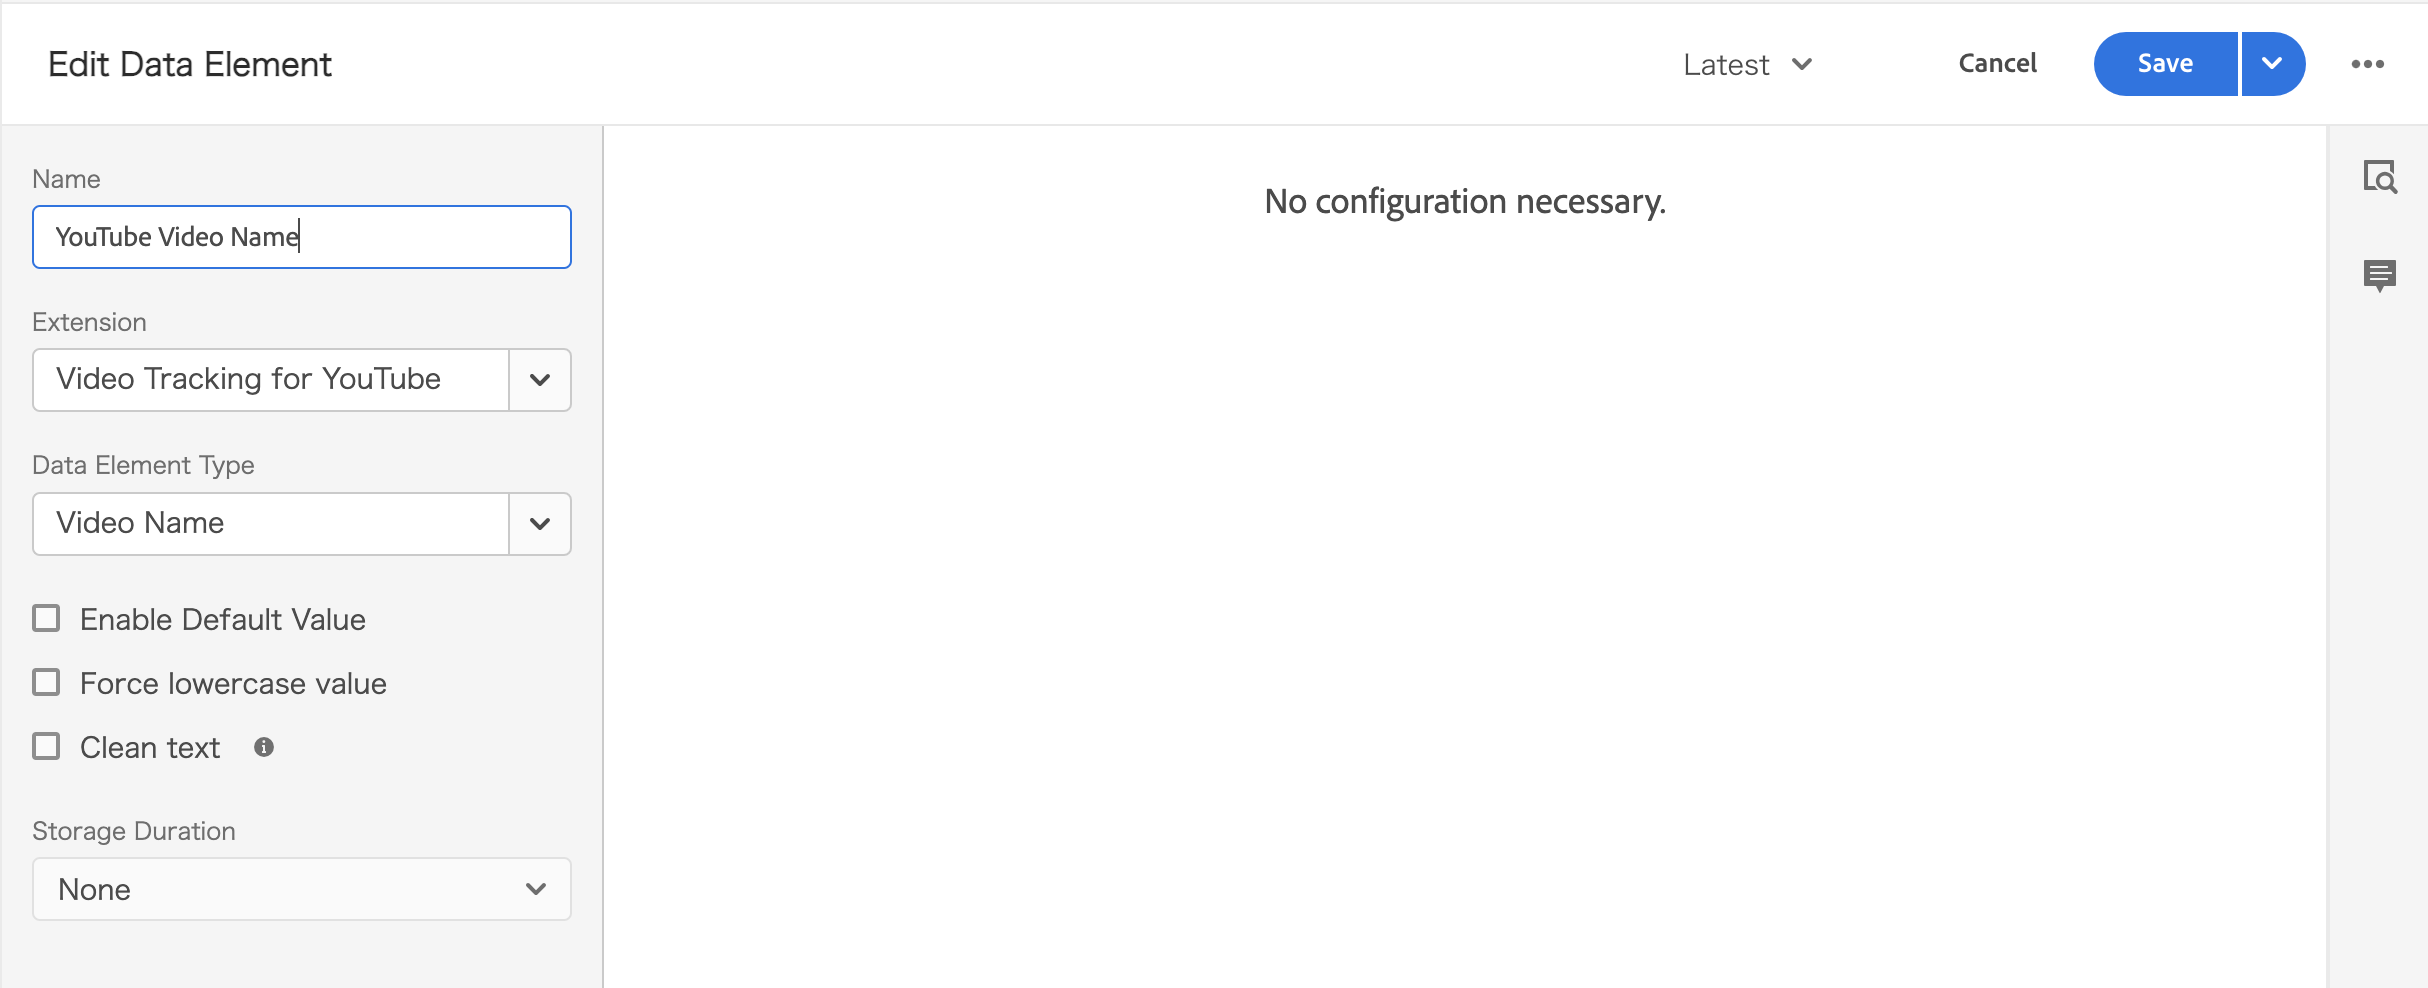Click the Save button
This screenshot has height=988, width=2428.
(x=2165, y=64)
